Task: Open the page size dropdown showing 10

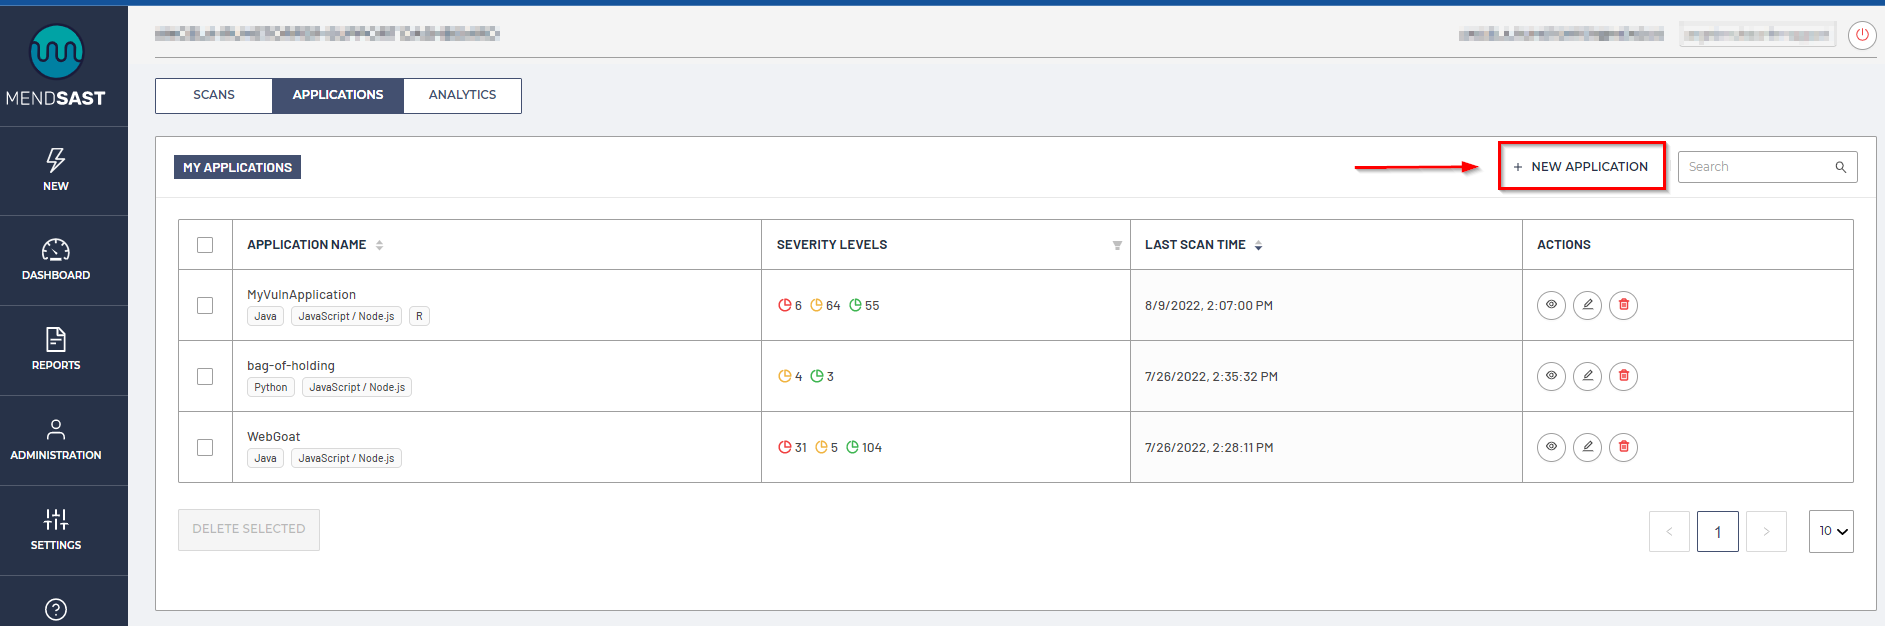Action: (1830, 531)
